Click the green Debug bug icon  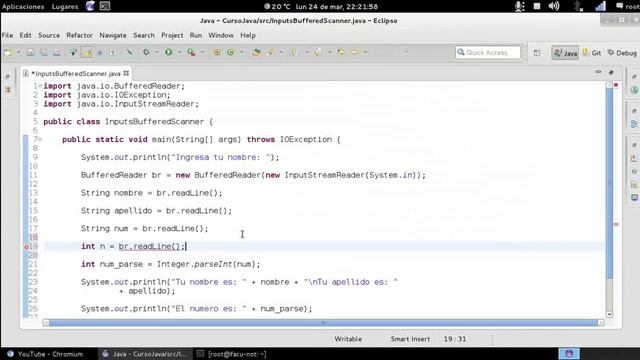pos(146,52)
